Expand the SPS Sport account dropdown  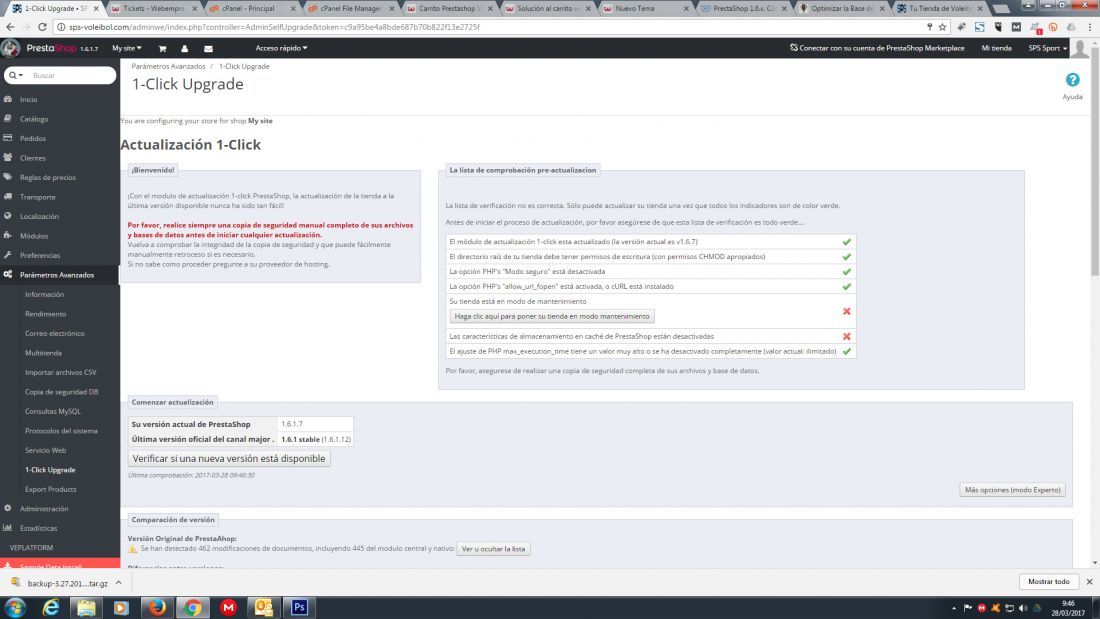pyautogui.click(x=1047, y=48)
